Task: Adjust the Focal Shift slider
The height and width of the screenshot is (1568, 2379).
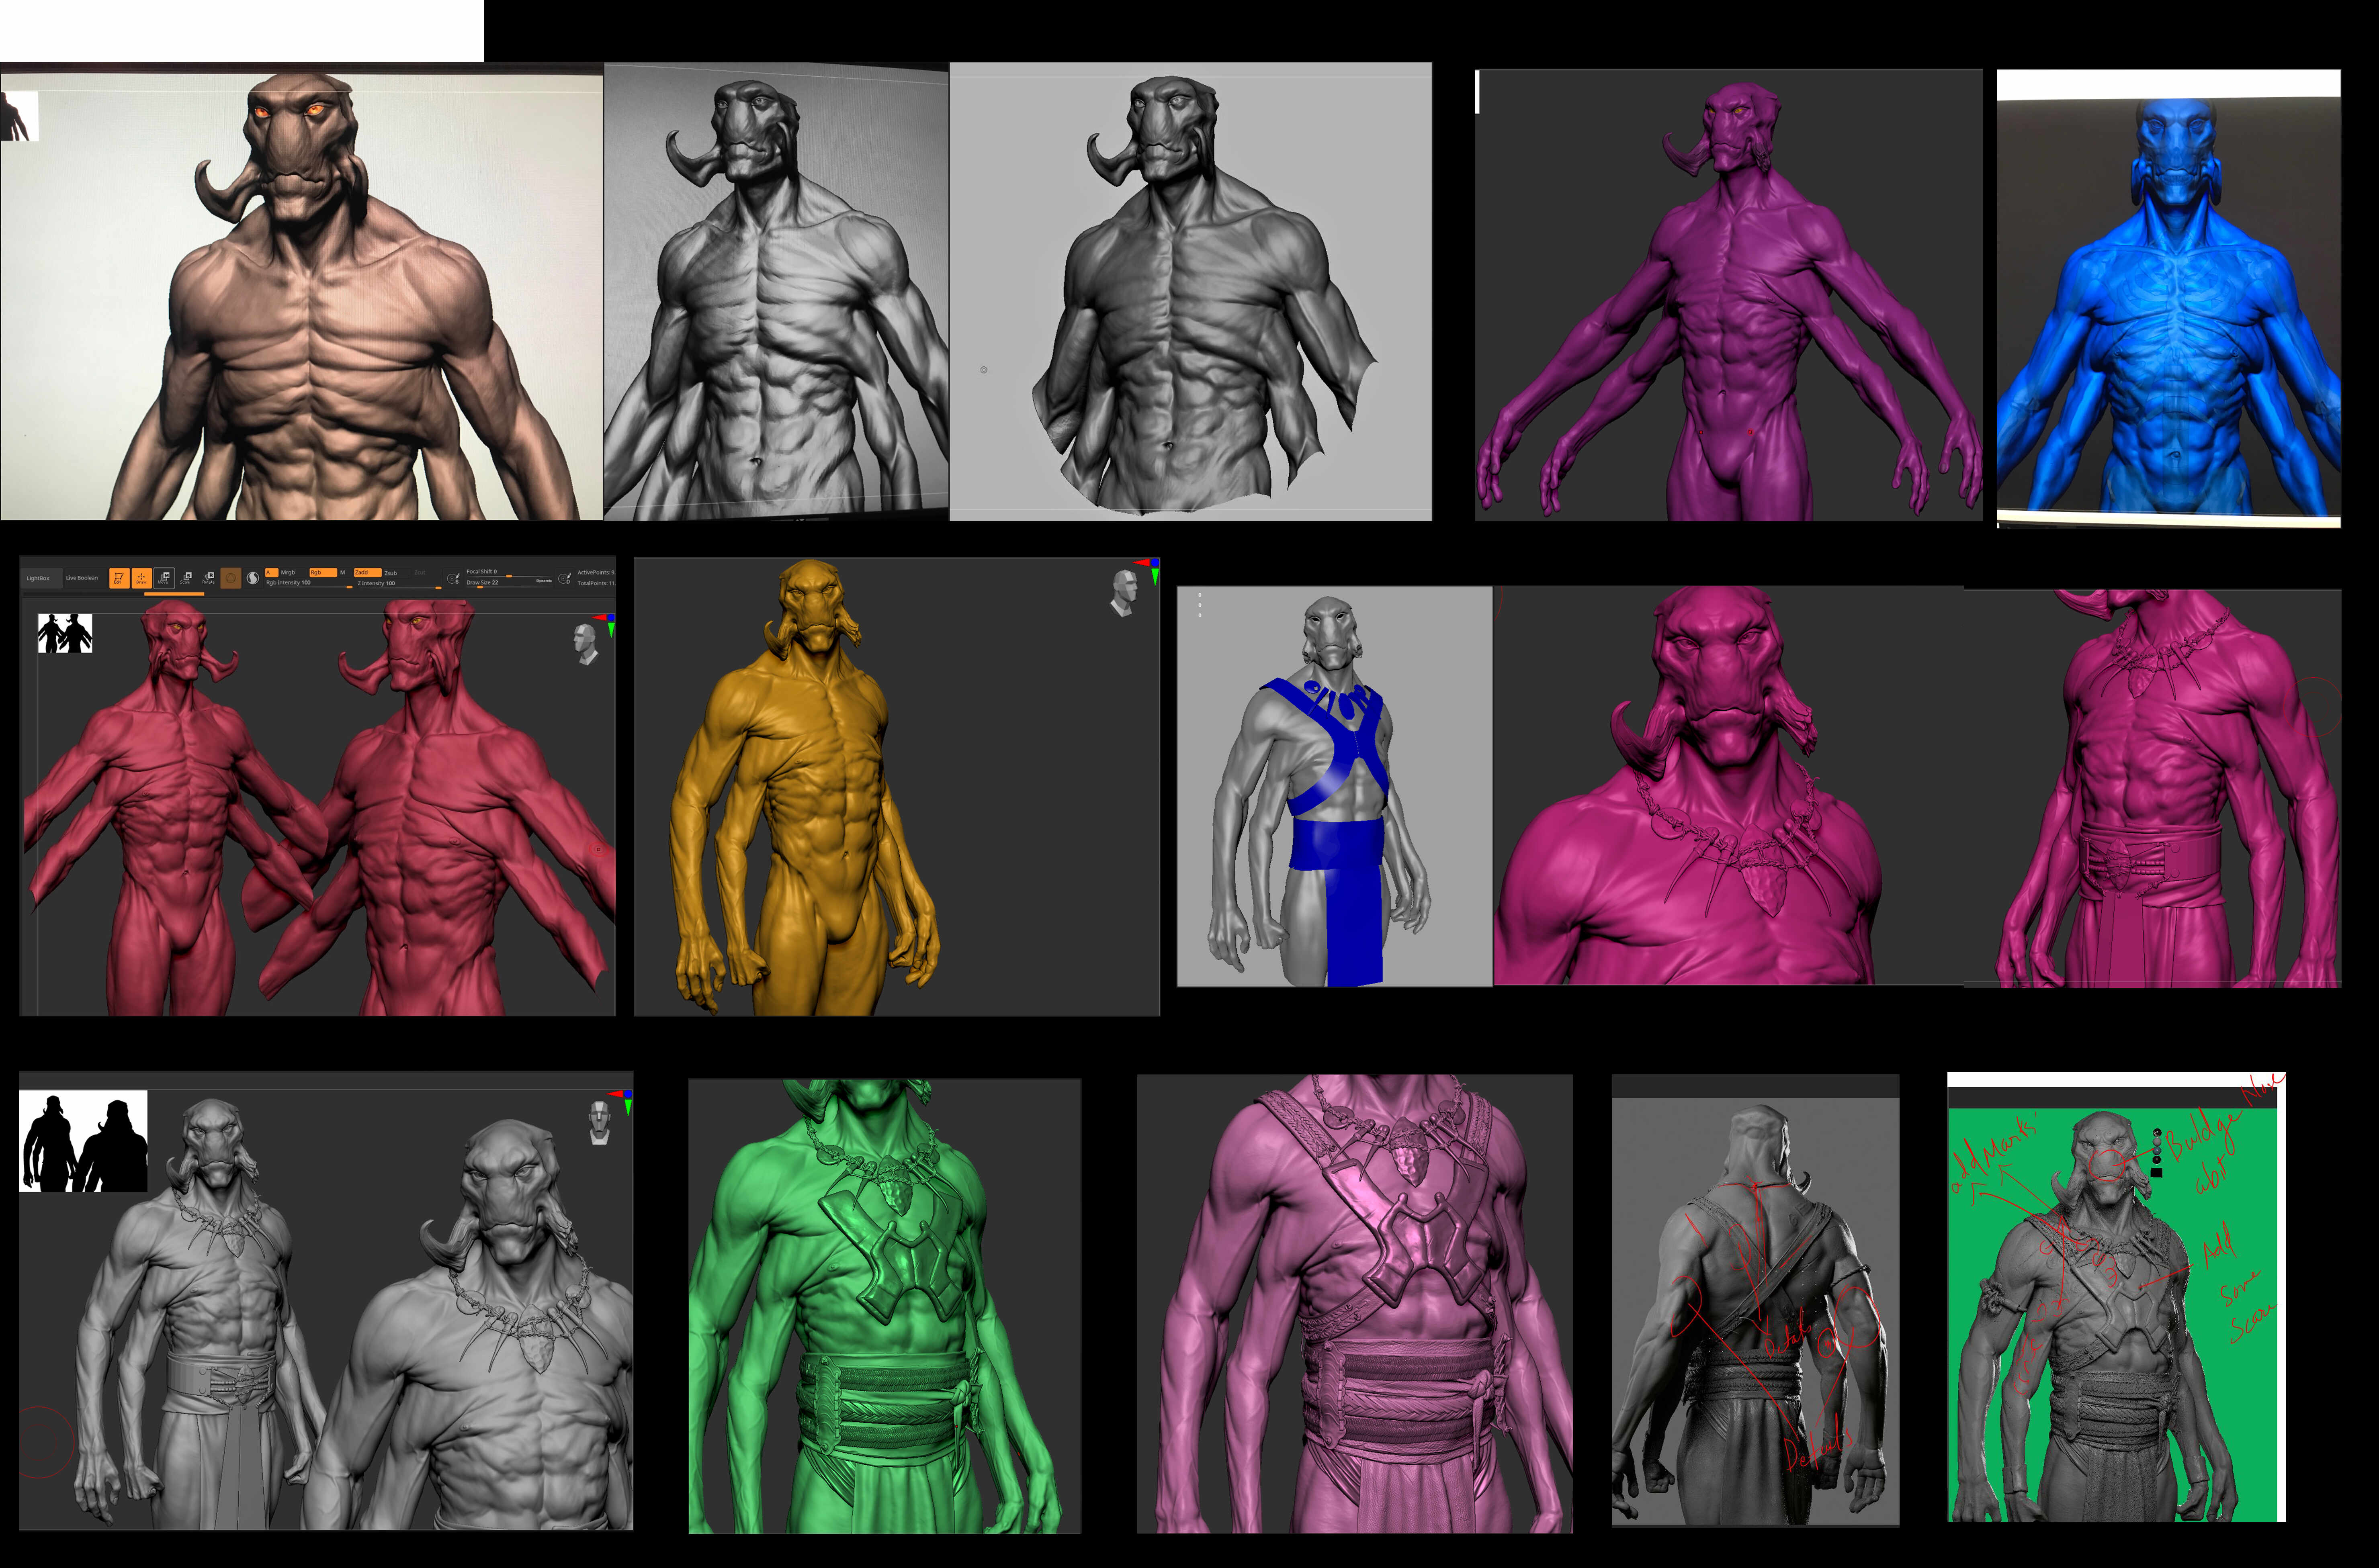Action: 509,573
